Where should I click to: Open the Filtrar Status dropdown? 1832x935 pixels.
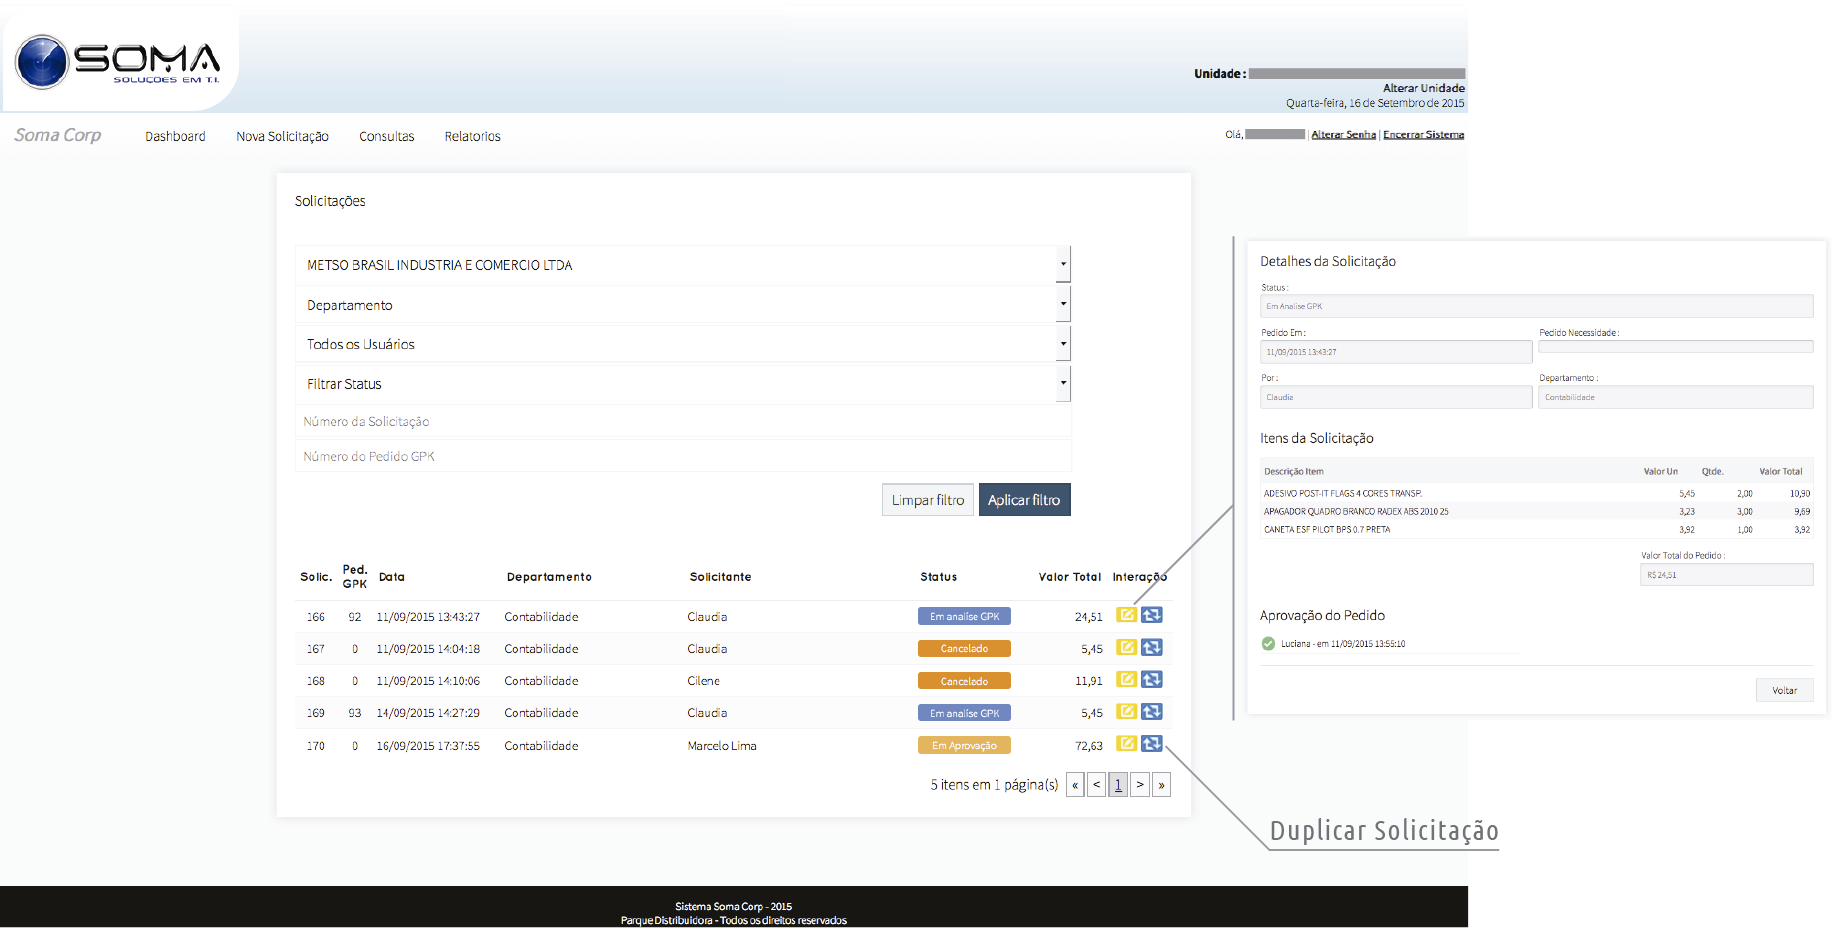(x=1063, y=383)
